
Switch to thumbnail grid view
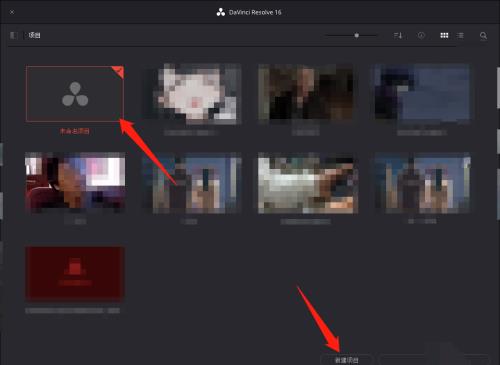(x=444, y=35)
